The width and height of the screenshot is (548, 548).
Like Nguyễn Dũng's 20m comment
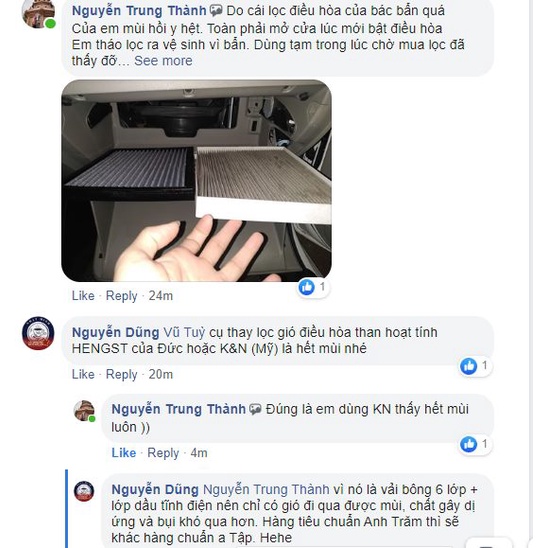pos(83,374)
